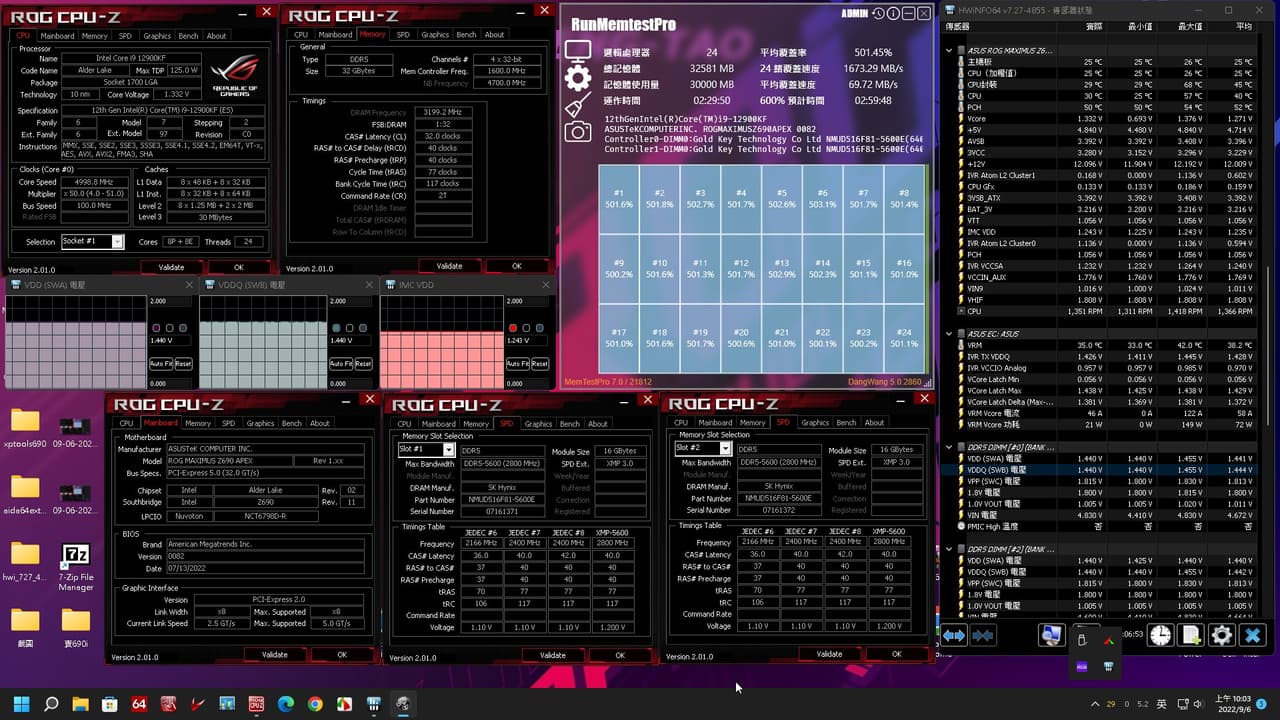This screenshot has height=720, width=1280.
Task: Click the RunMemtestPro broom cleanup icon
Action: coord(577,106)
